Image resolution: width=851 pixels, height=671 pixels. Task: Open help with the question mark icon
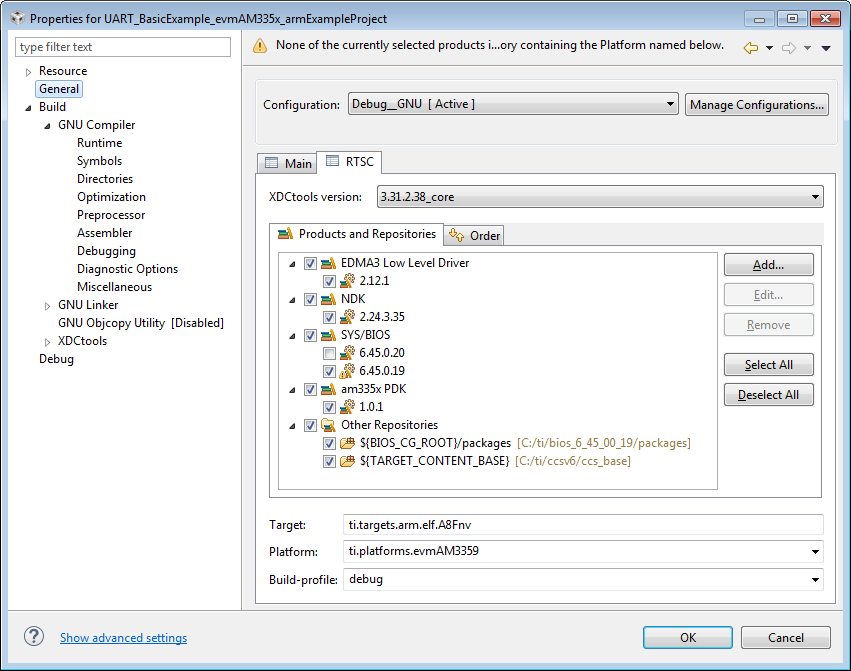pyautogui.click(x=34, y=636)
